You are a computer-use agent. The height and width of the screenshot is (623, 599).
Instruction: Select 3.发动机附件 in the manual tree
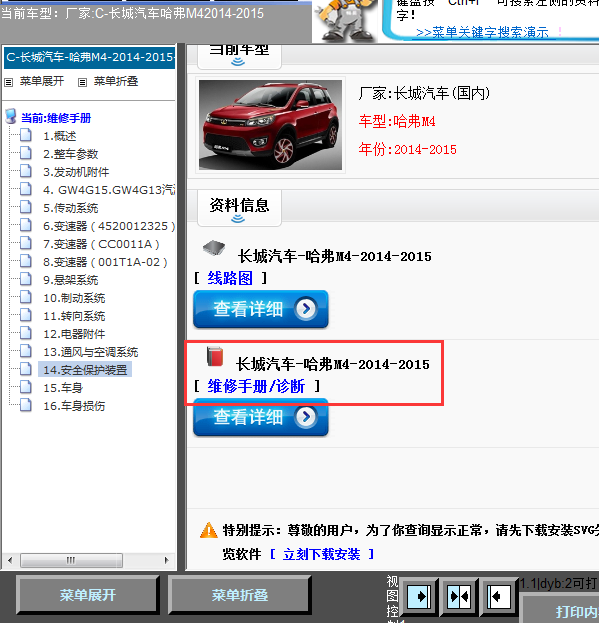coord(76,172)
